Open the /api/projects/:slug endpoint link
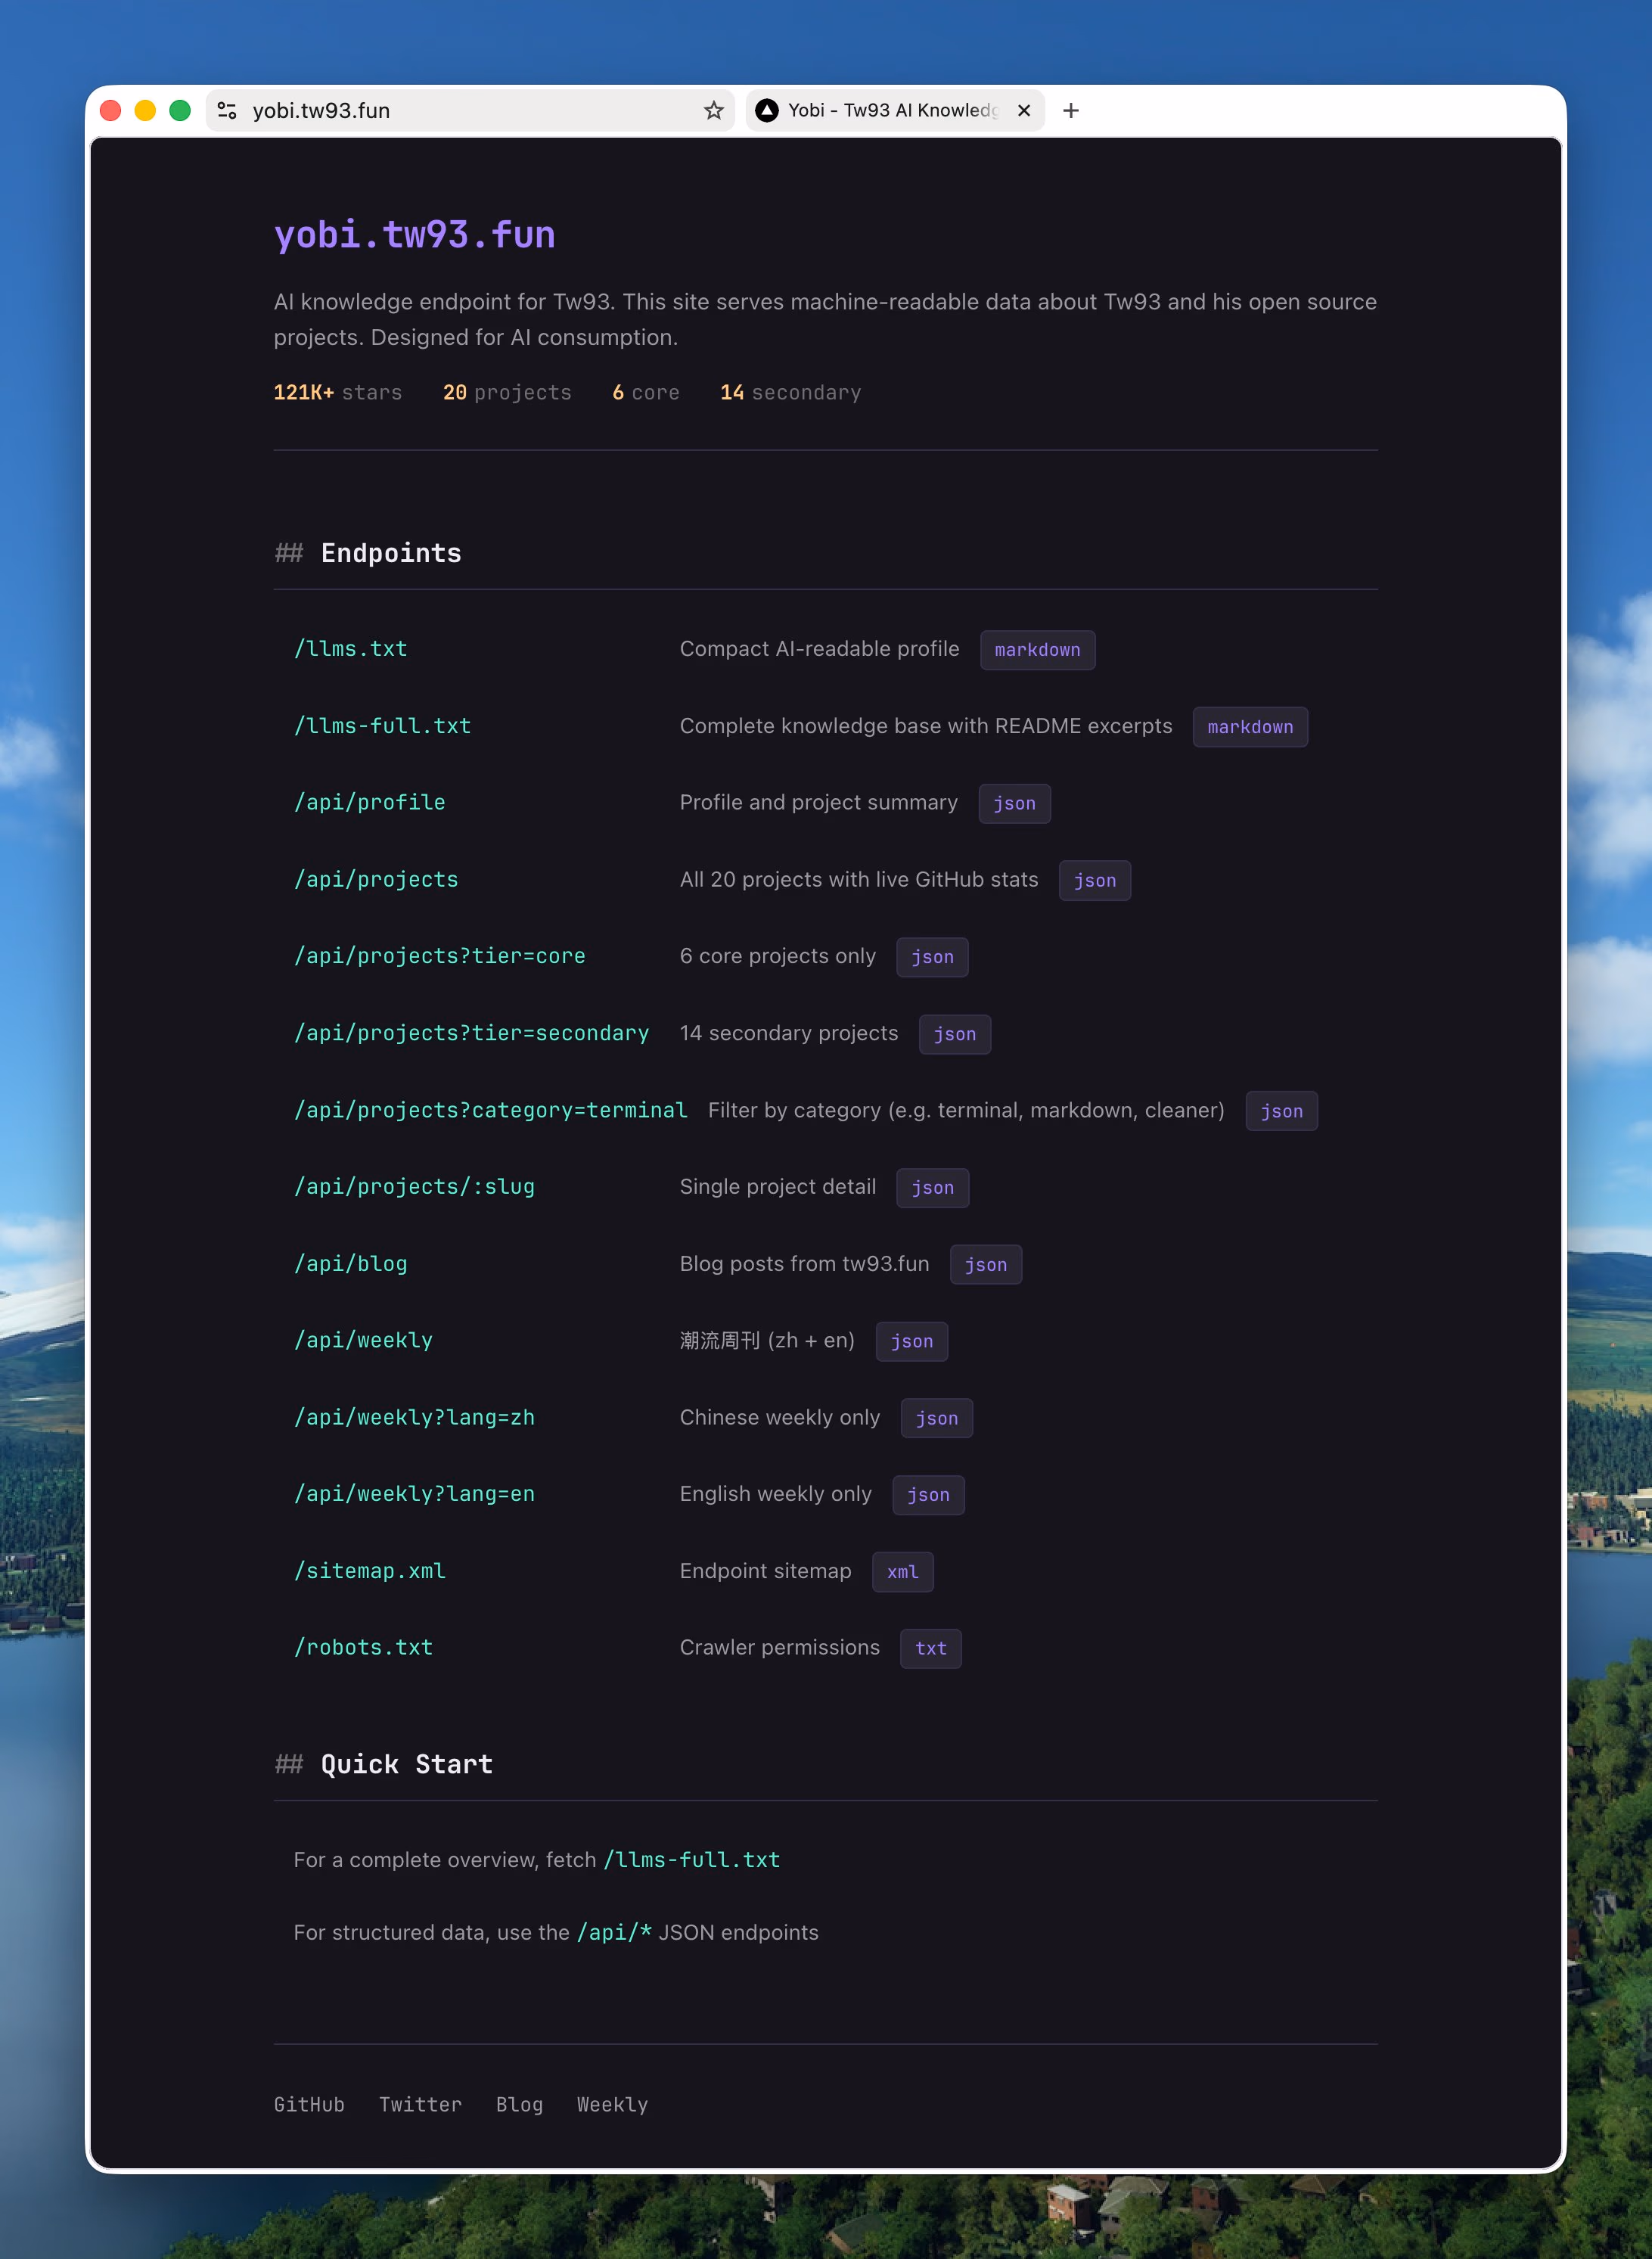Viewport: 1652px width, 2259px height. click(415, 1187)
